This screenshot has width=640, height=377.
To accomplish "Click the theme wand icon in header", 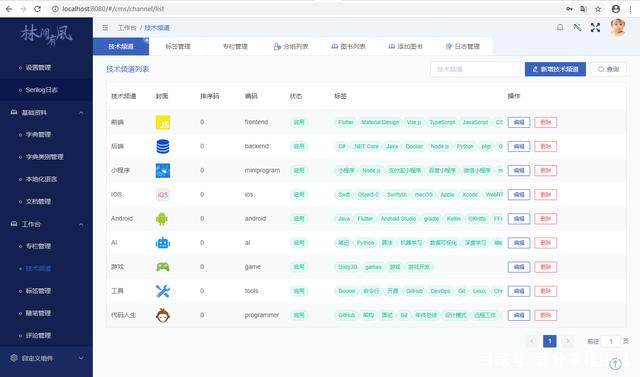I will [x=577, y=27].
